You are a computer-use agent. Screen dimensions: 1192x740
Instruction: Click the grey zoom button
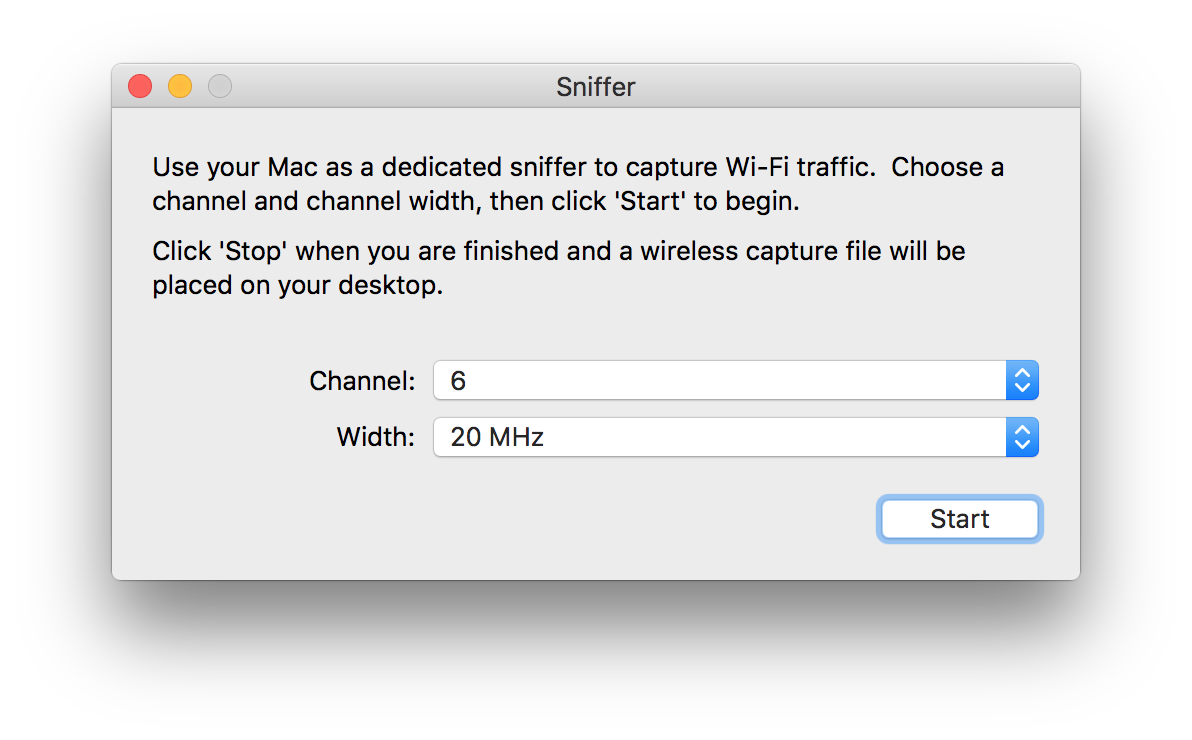click(219, 86)
